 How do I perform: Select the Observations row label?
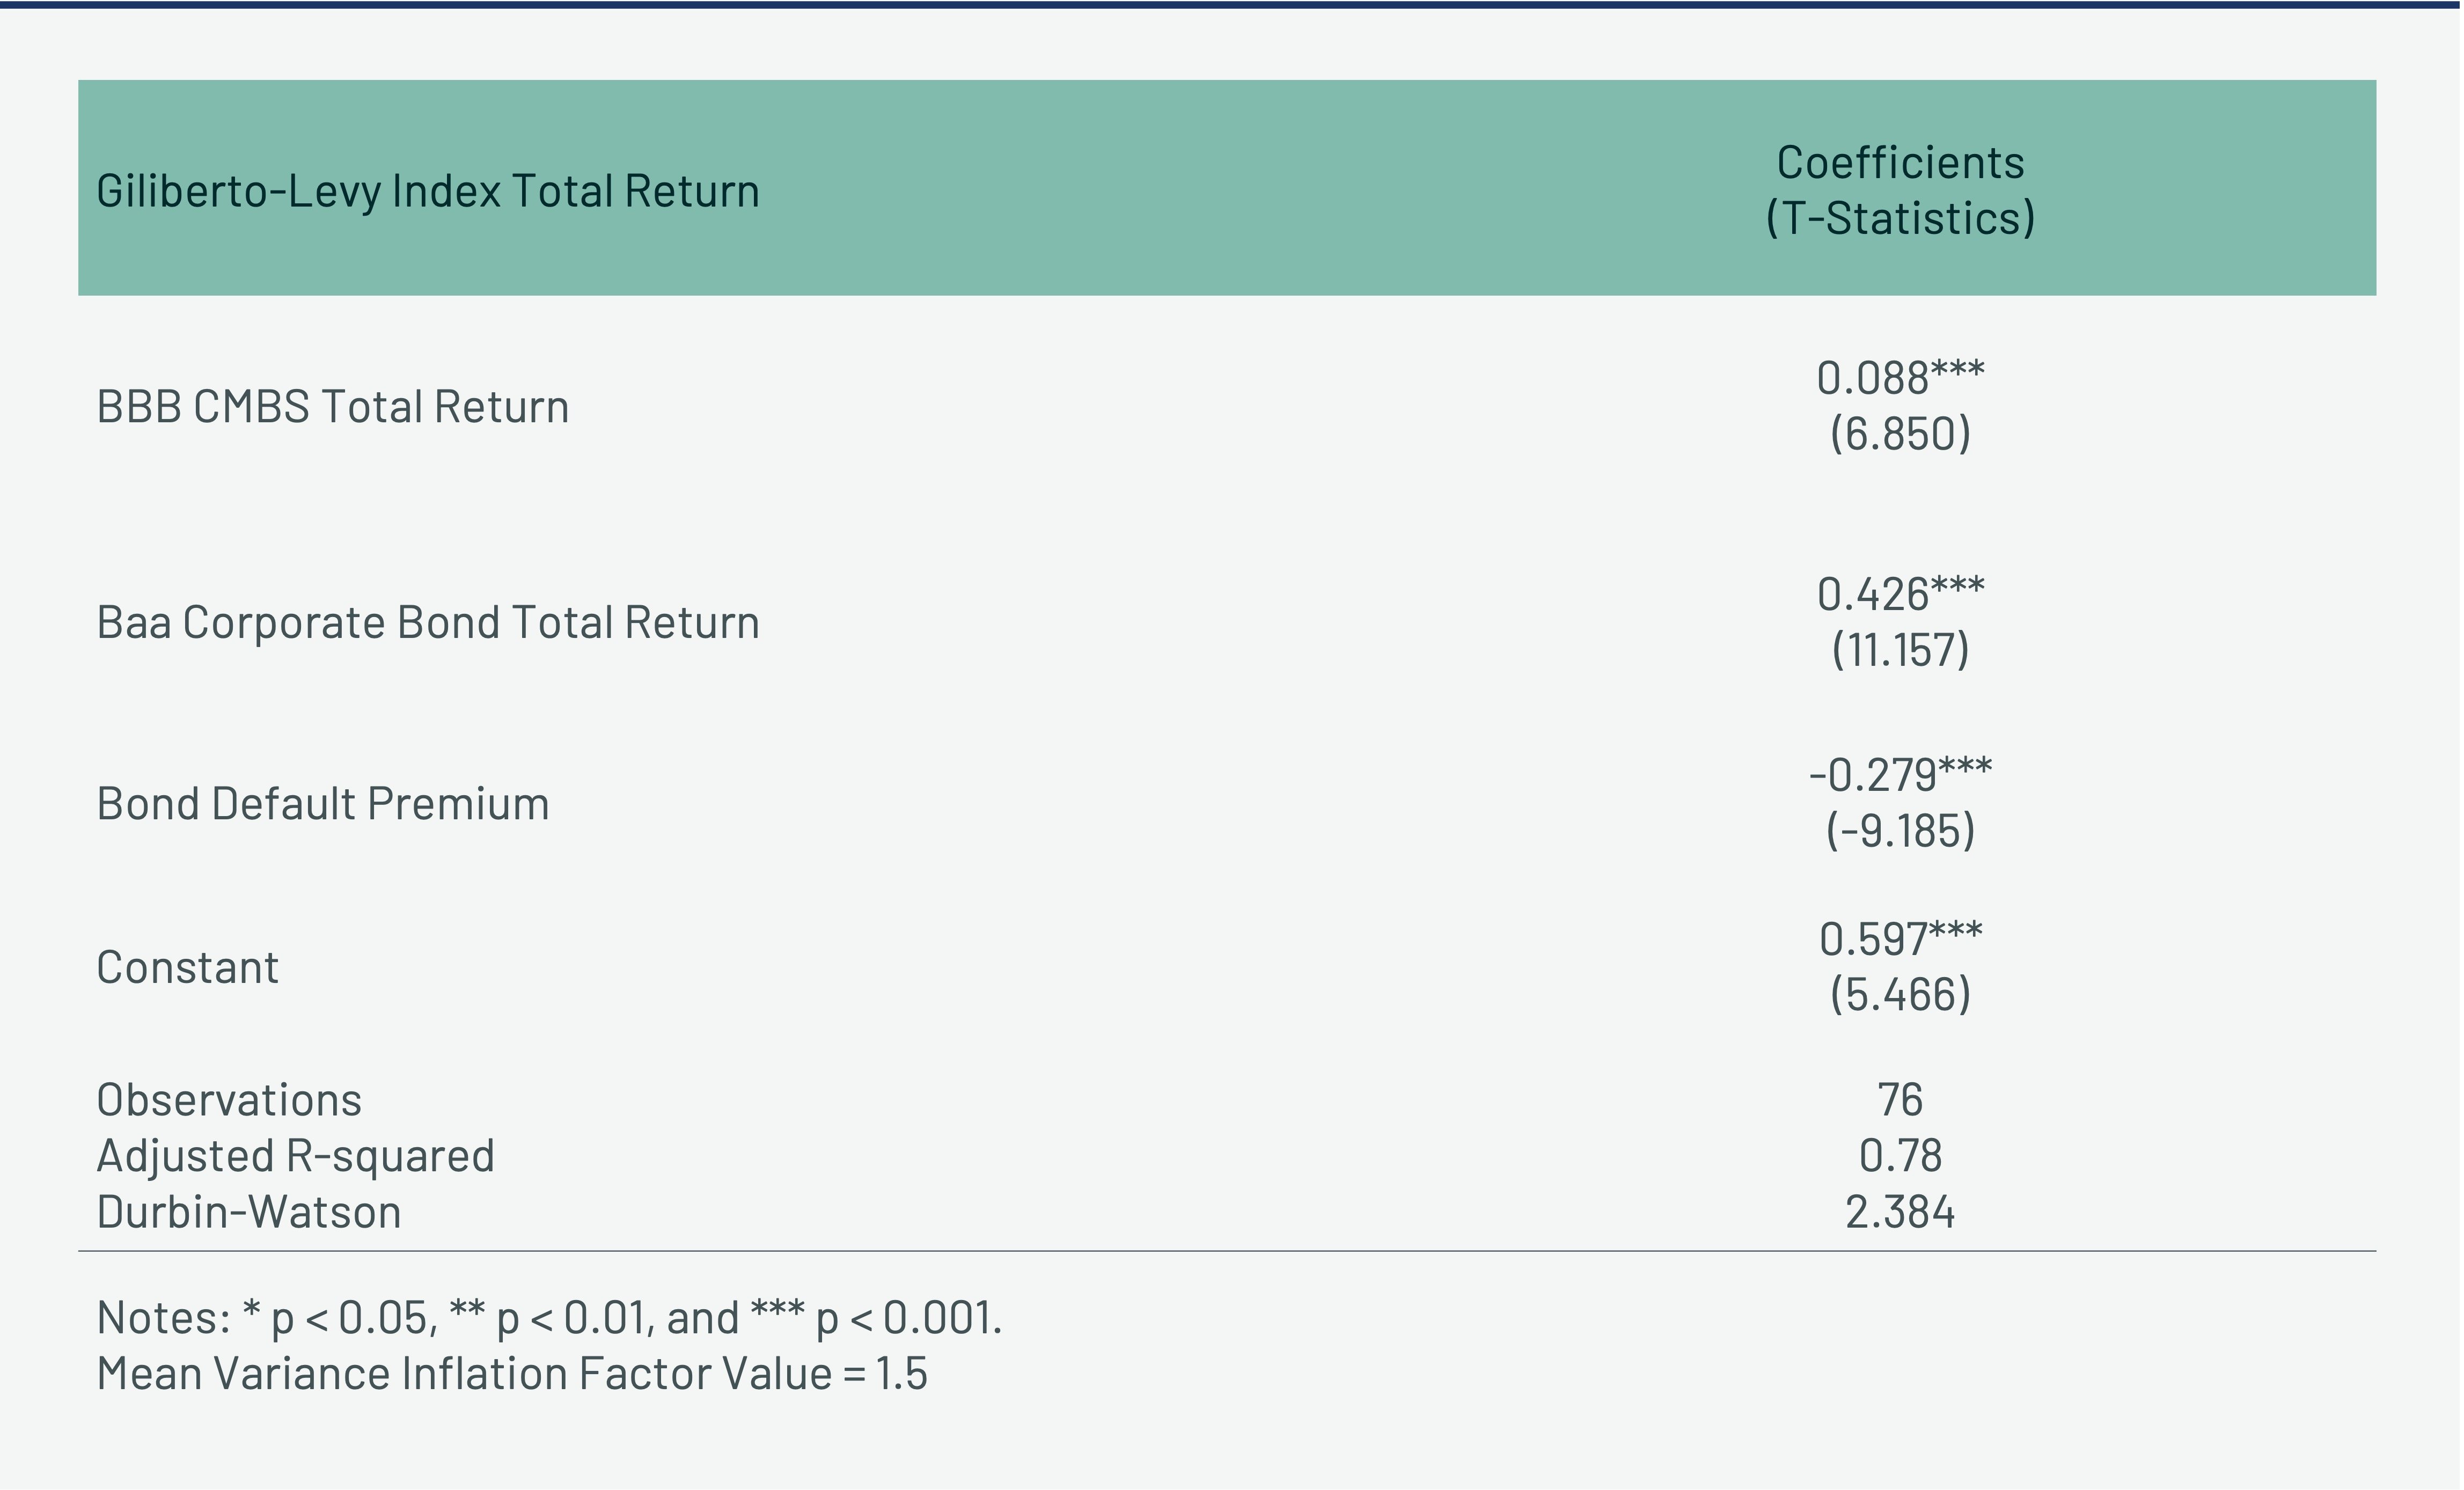(x=228, y=1100)
